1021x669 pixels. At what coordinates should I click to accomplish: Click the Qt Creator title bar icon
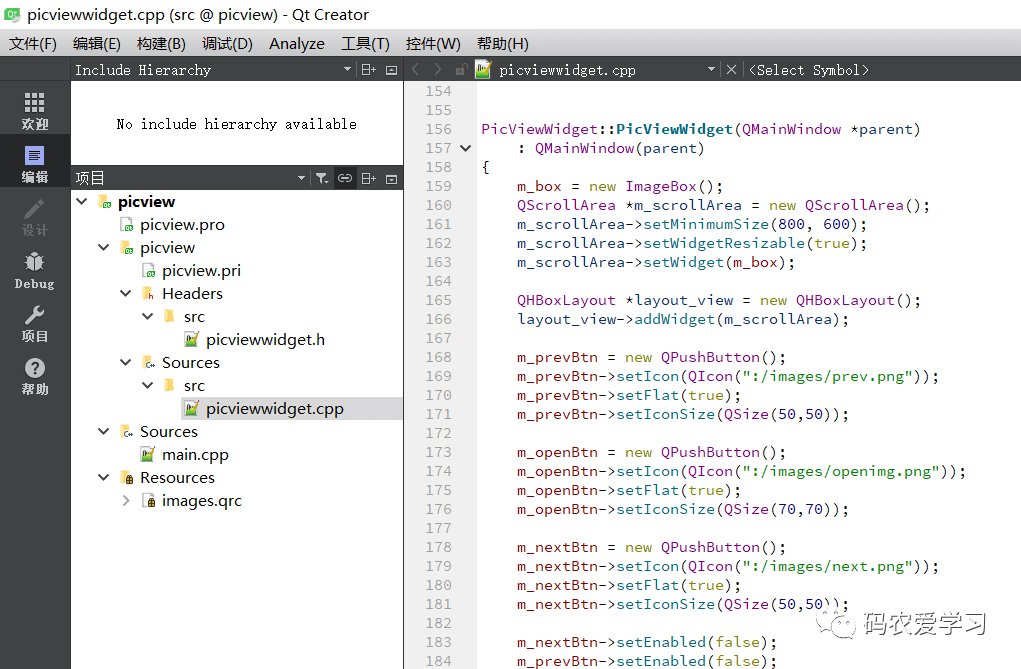[x=12, y=14]
